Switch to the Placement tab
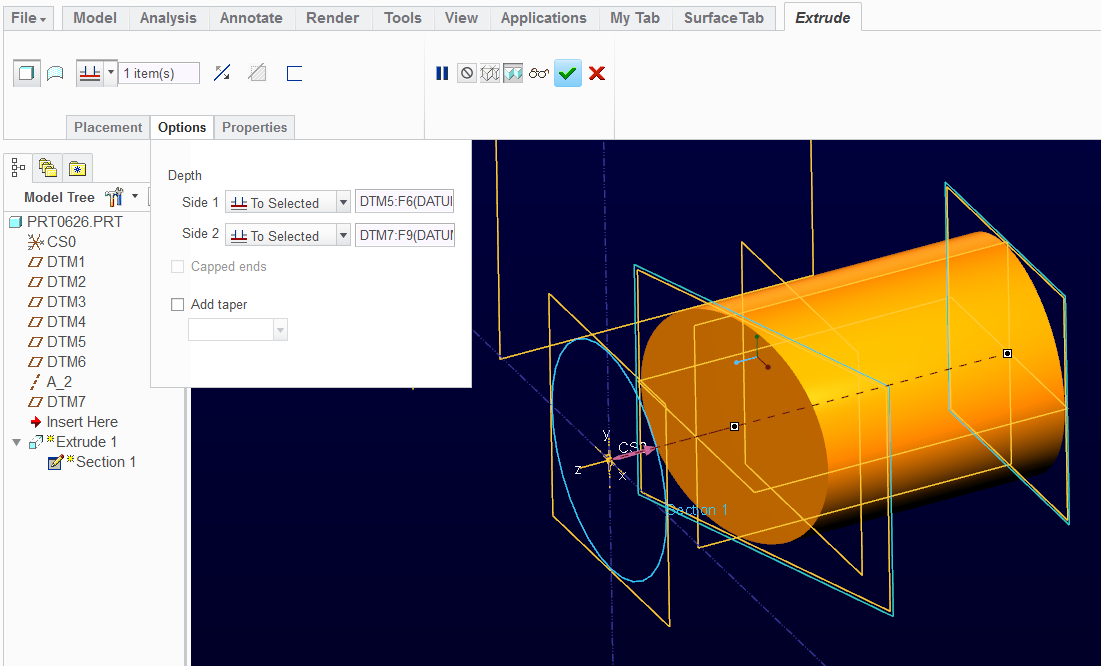1101x666 pixels. point(107,127)
